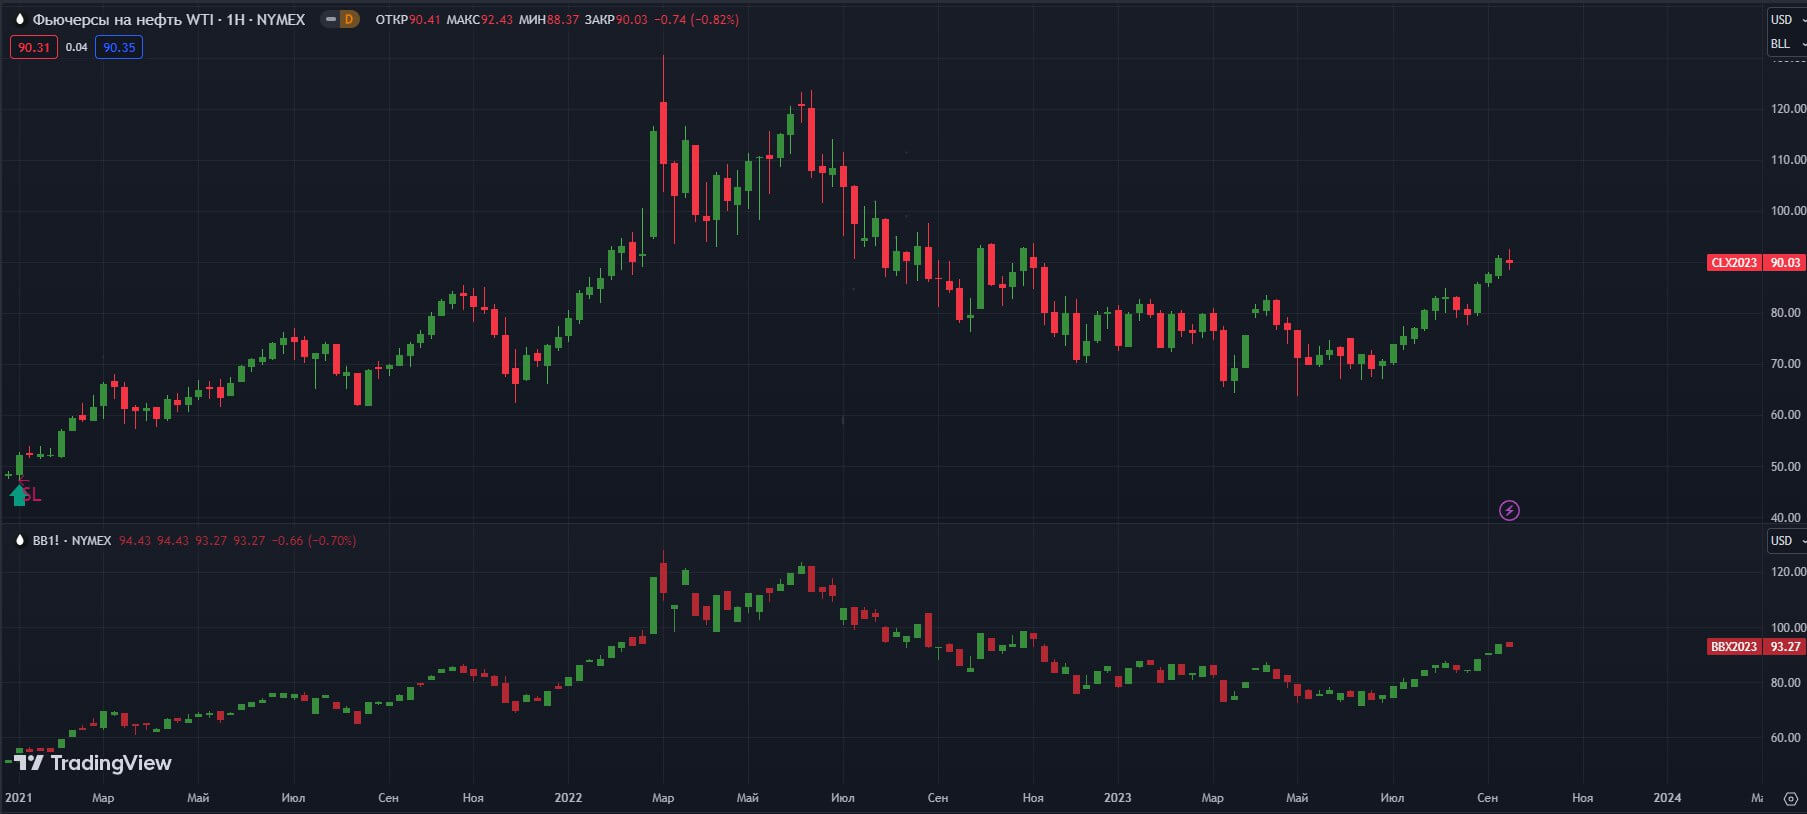Click the 2022 label on time axis
This screenshot has height=814, width=1807.
[568, 798]
